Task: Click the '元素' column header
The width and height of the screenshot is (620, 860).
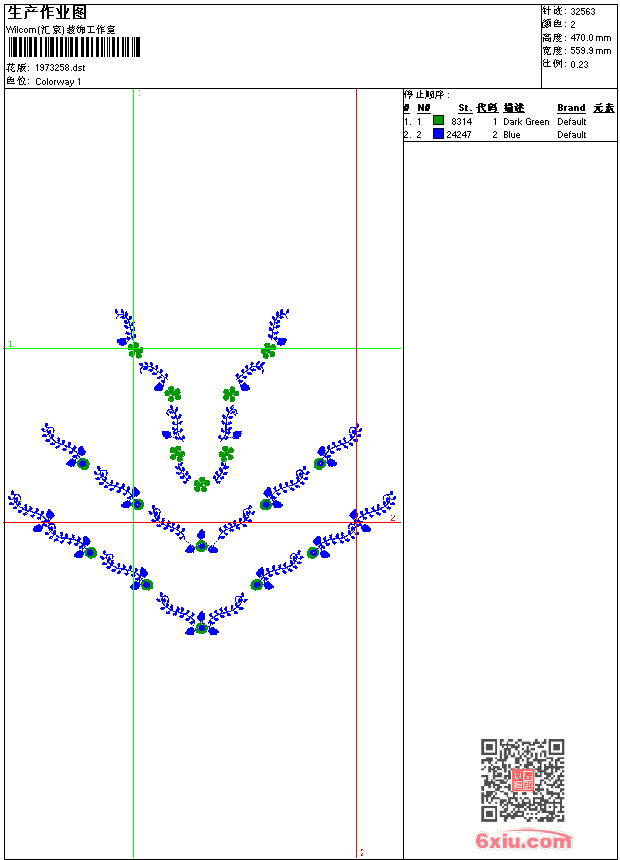Action: pos(604,108)
